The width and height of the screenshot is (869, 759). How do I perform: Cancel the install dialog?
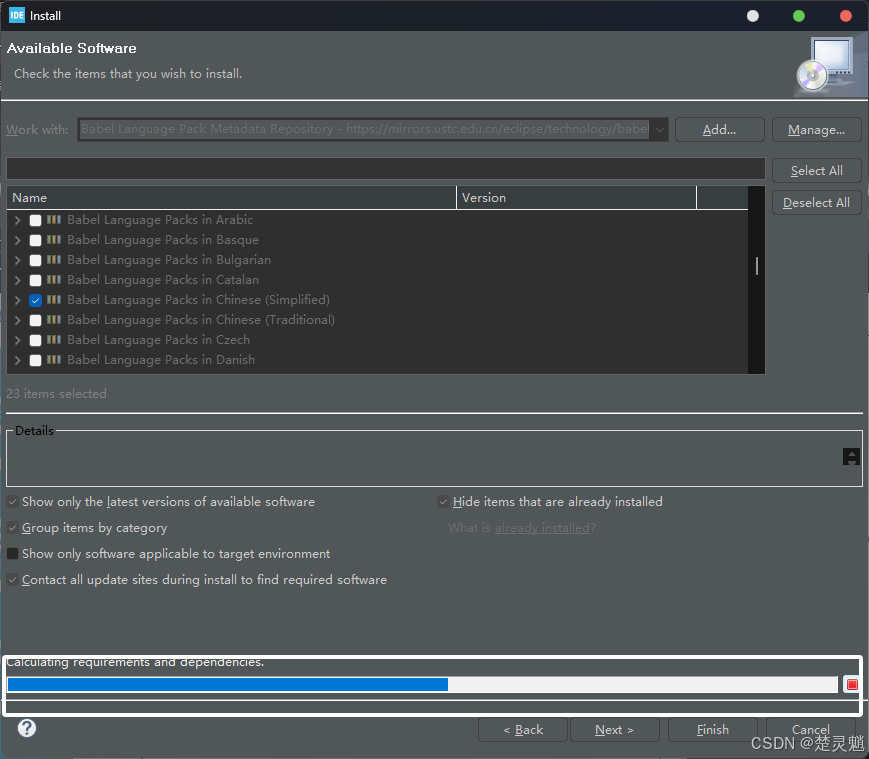pos(810,730)
